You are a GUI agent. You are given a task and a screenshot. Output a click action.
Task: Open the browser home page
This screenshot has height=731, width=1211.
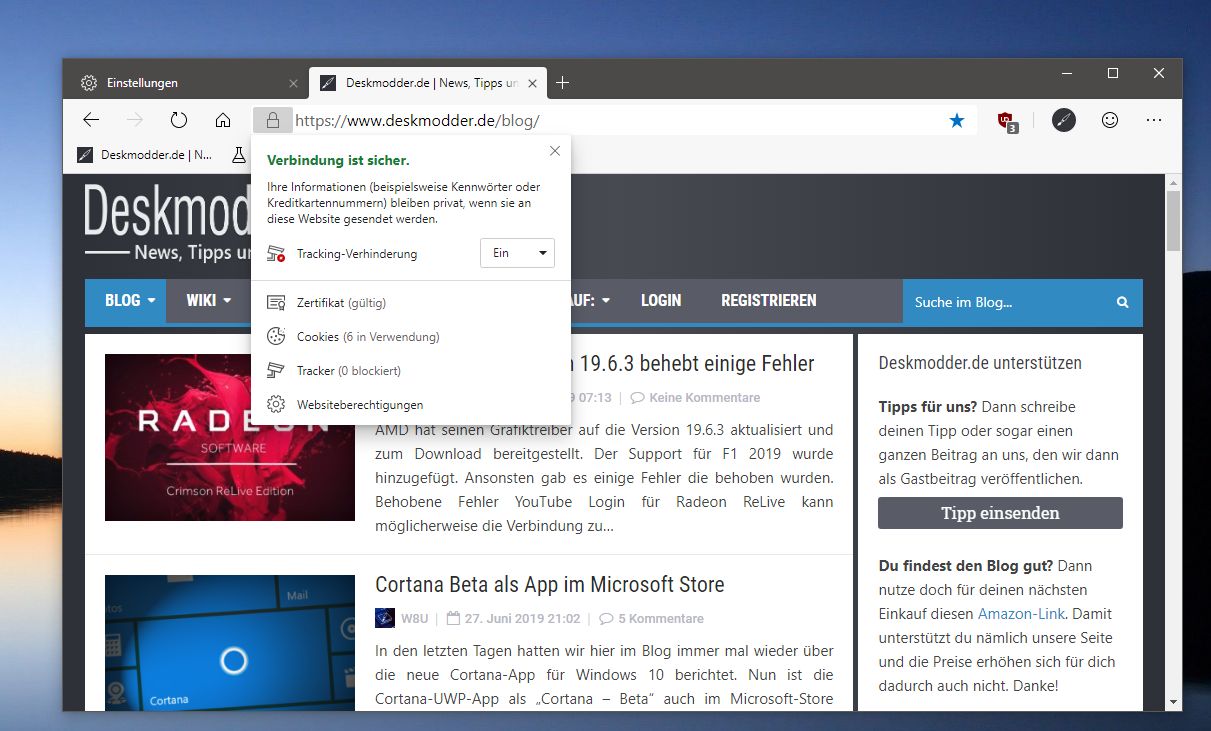[223, 120]
